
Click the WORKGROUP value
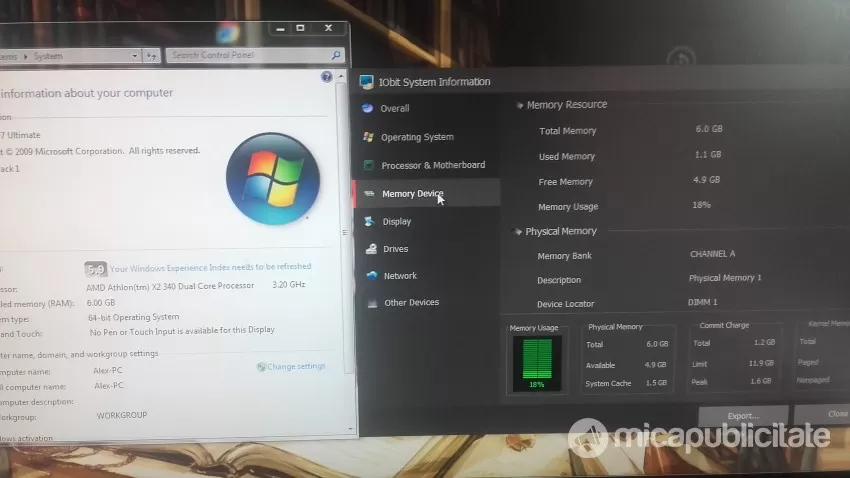121,415
